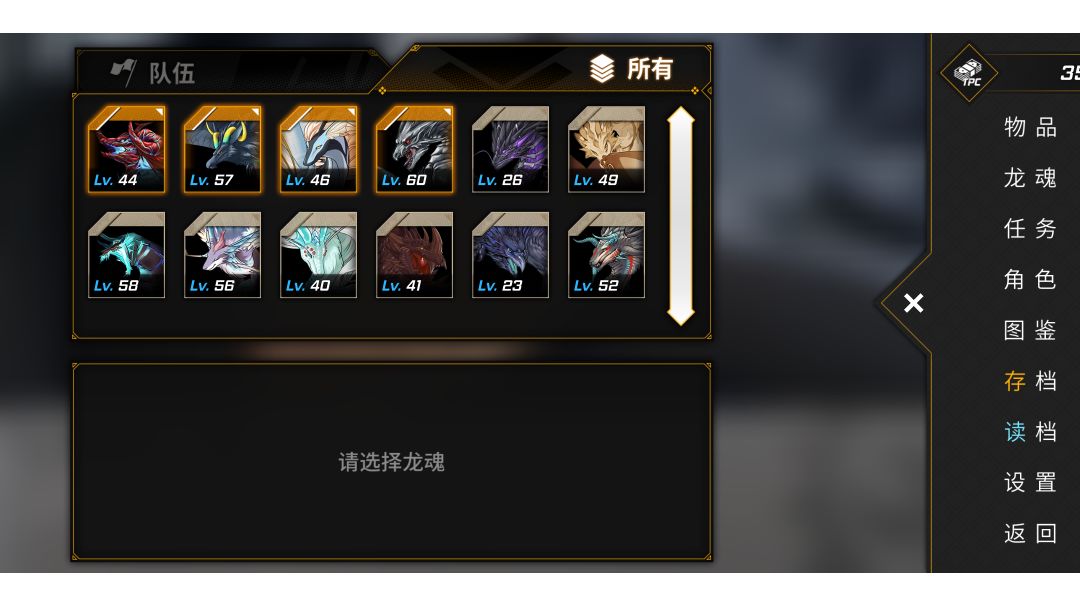Pick the Lv. 52 horned dragon

606,255
